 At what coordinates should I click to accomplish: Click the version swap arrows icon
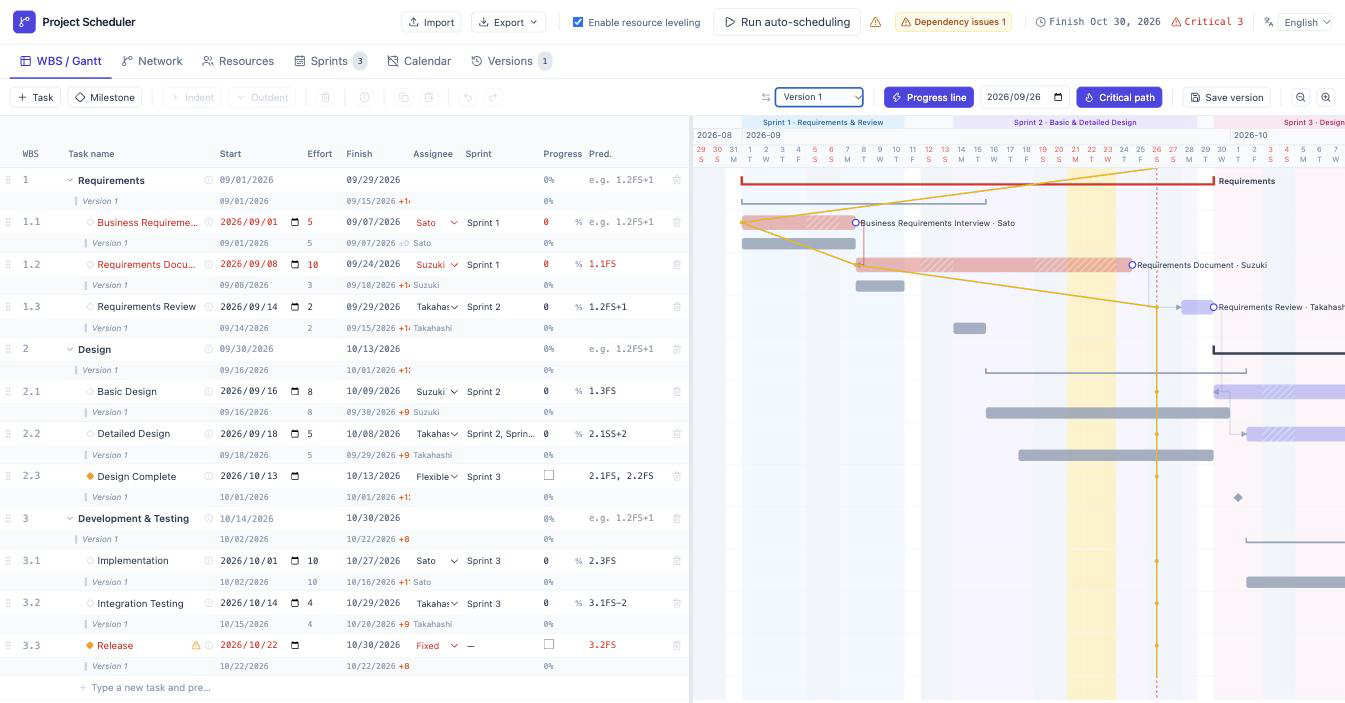click(765, 97)
